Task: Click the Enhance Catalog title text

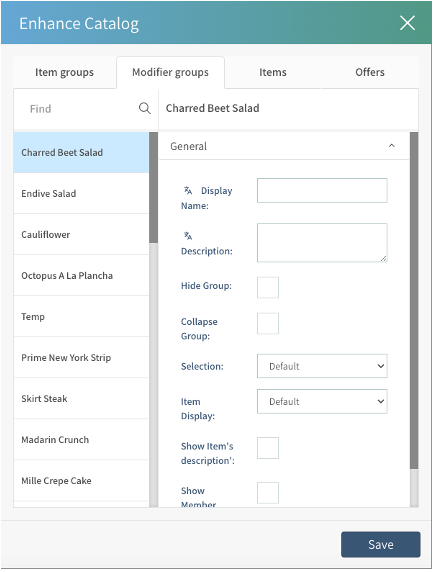Action: [x=79, y=24]
